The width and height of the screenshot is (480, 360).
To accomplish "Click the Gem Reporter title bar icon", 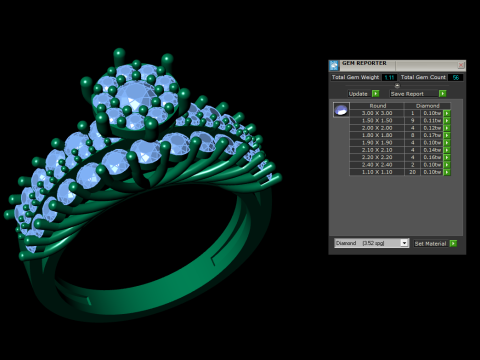I will 334,65.
